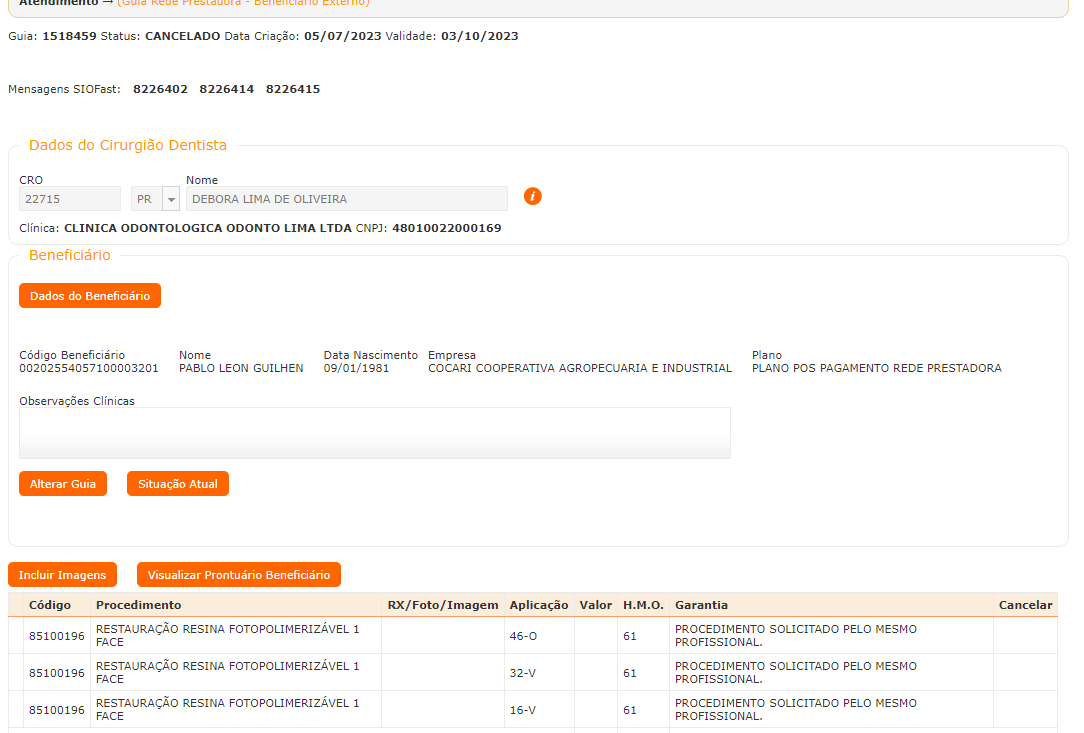Open SIOFast message 8226414

[227, 89]
